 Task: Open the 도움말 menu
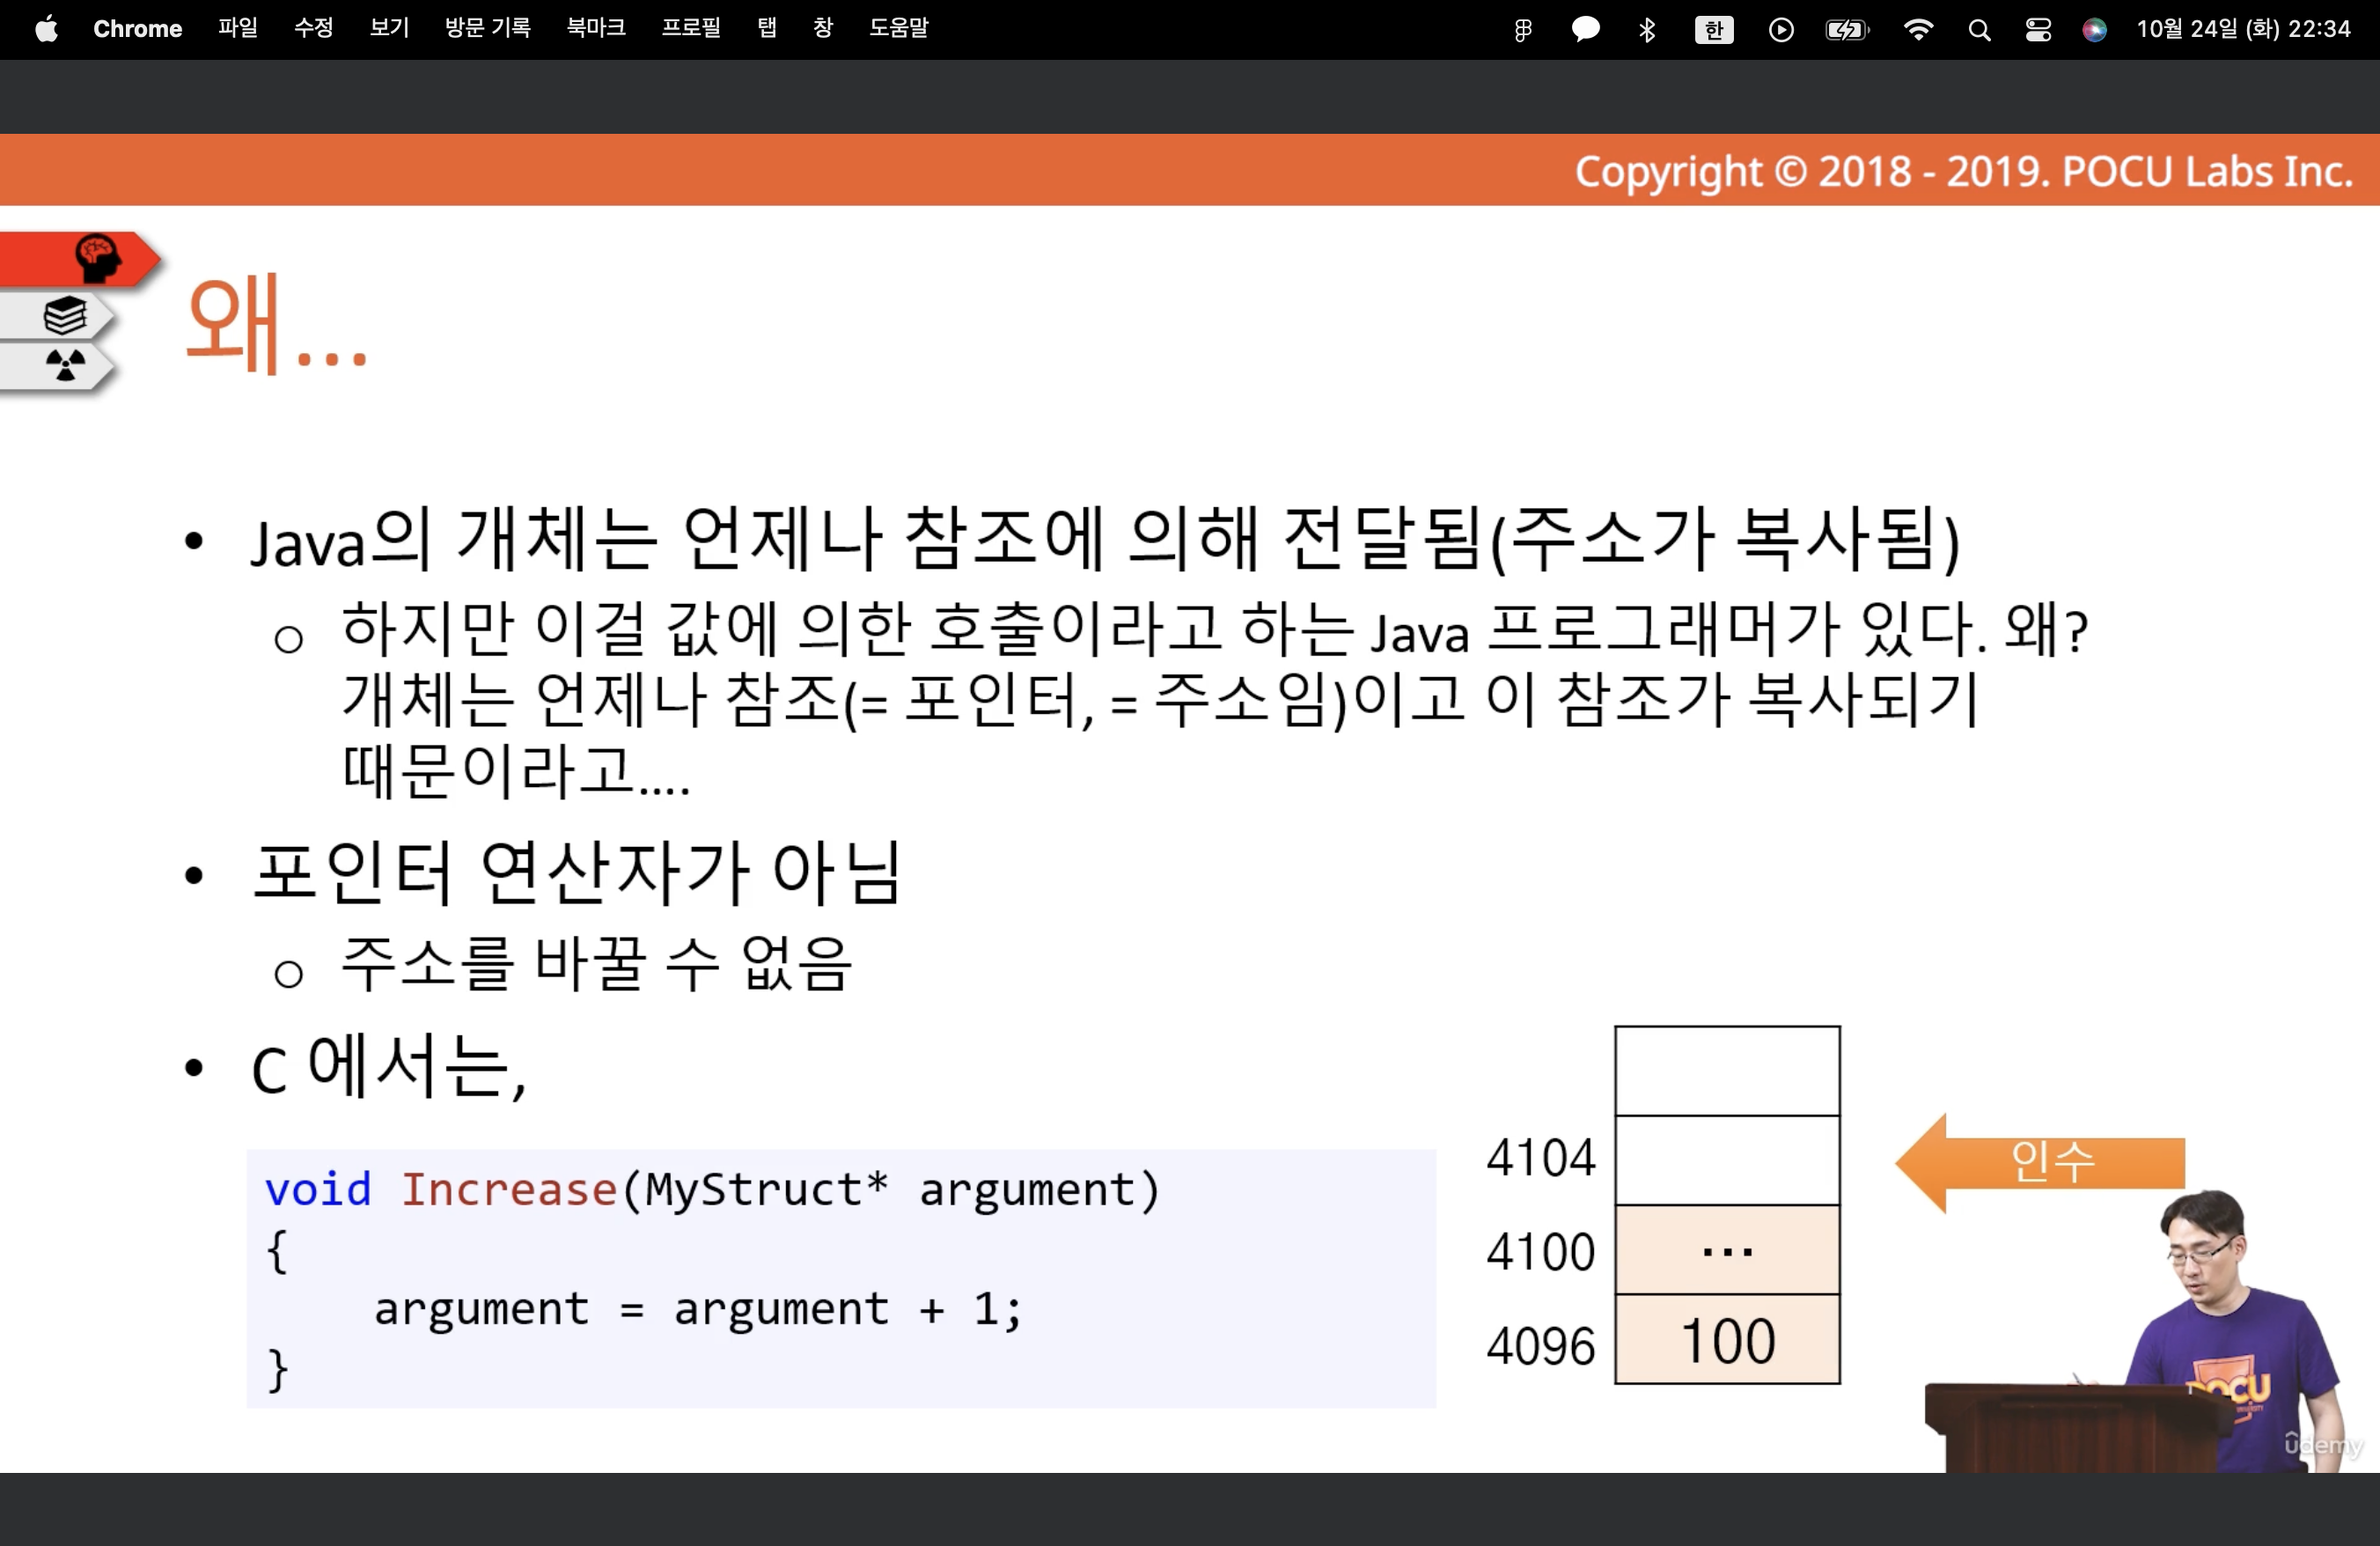coord(898,29)
